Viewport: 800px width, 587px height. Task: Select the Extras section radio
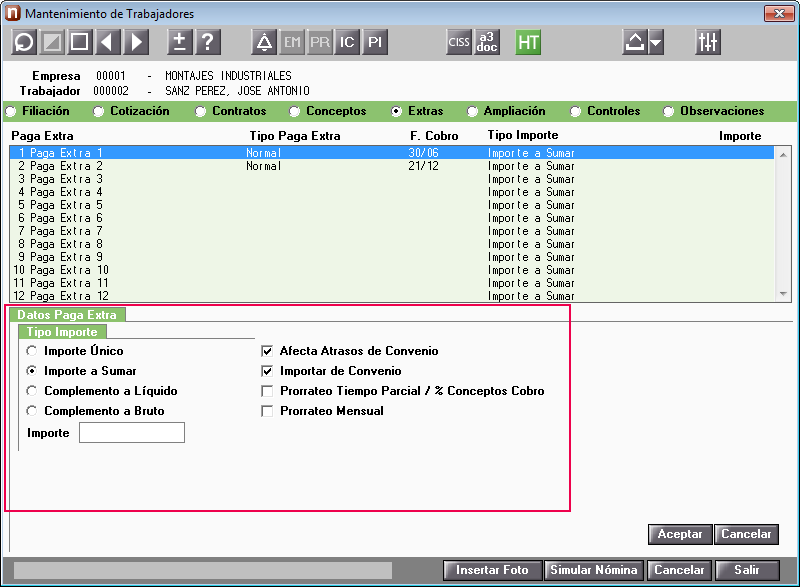(396, 111)
